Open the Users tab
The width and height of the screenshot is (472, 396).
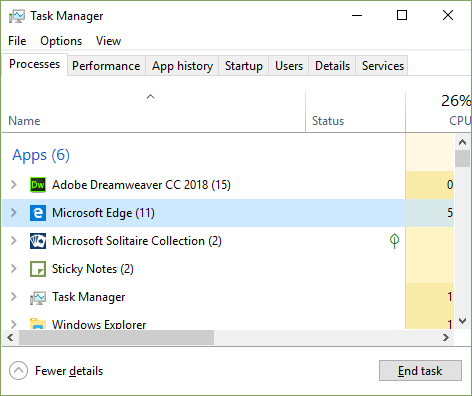click(x=289, y=66)
